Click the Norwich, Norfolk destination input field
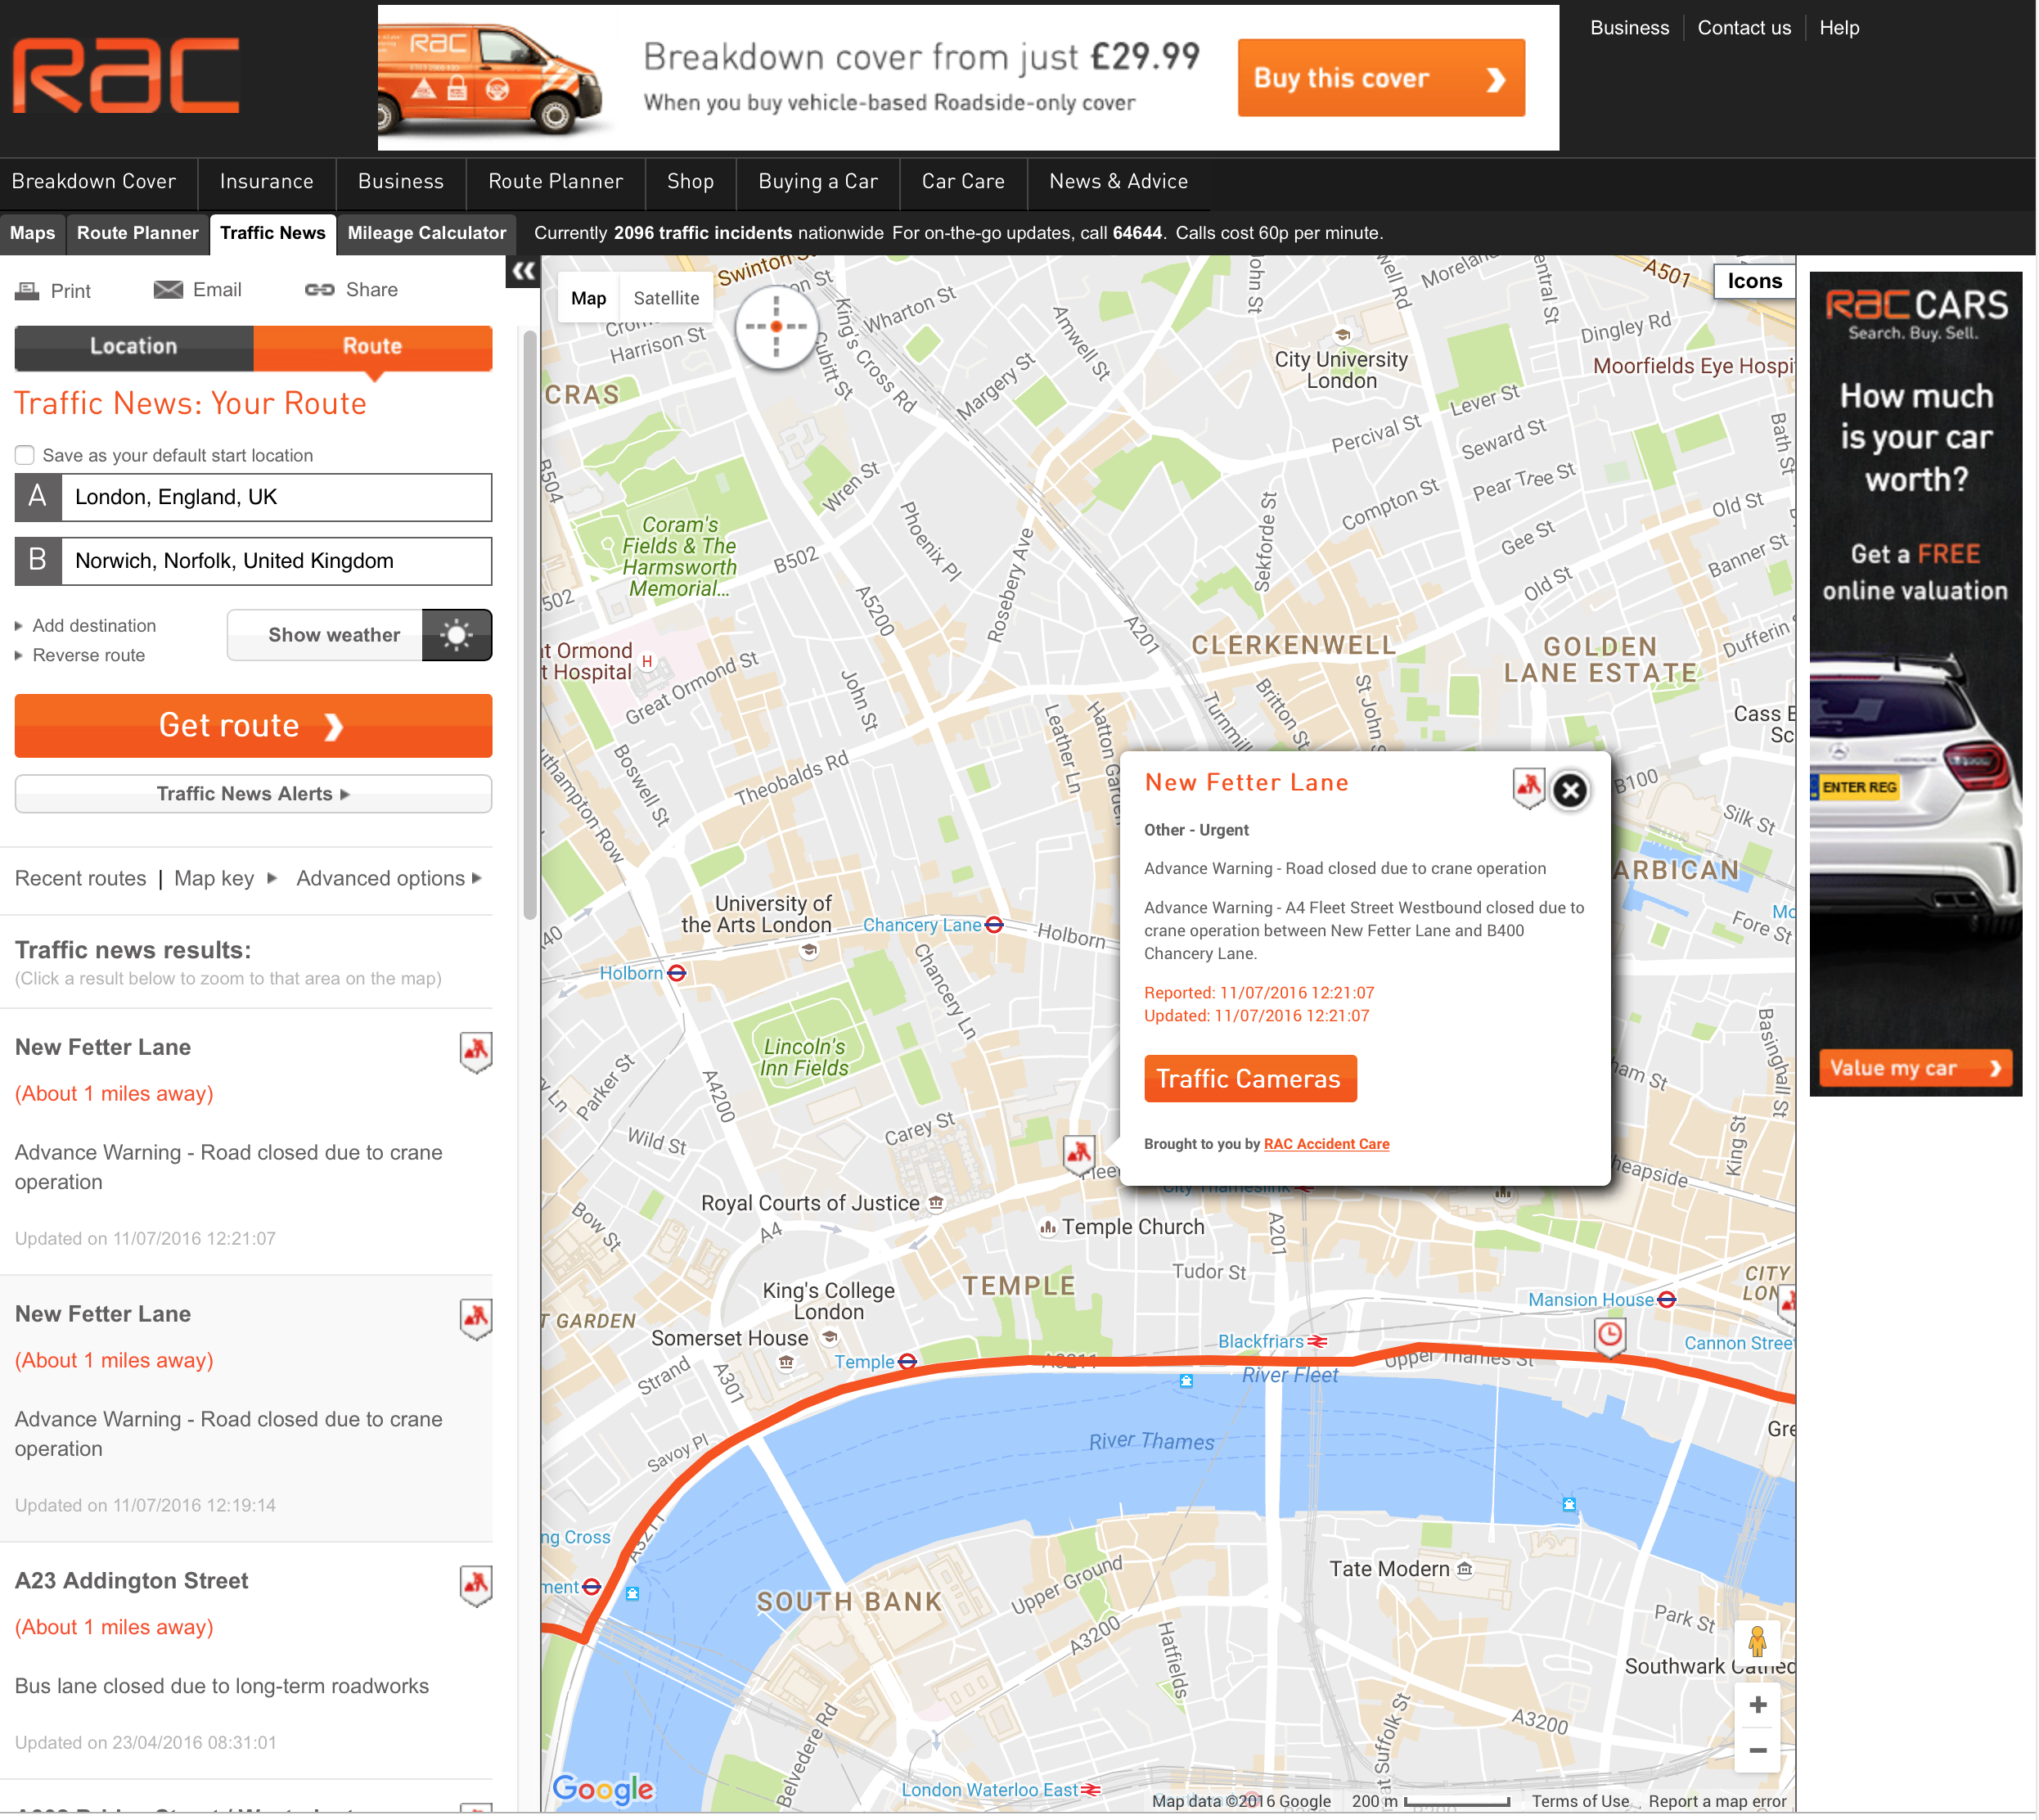This screenshot has width=2039, height=1820. pos(272,561)
